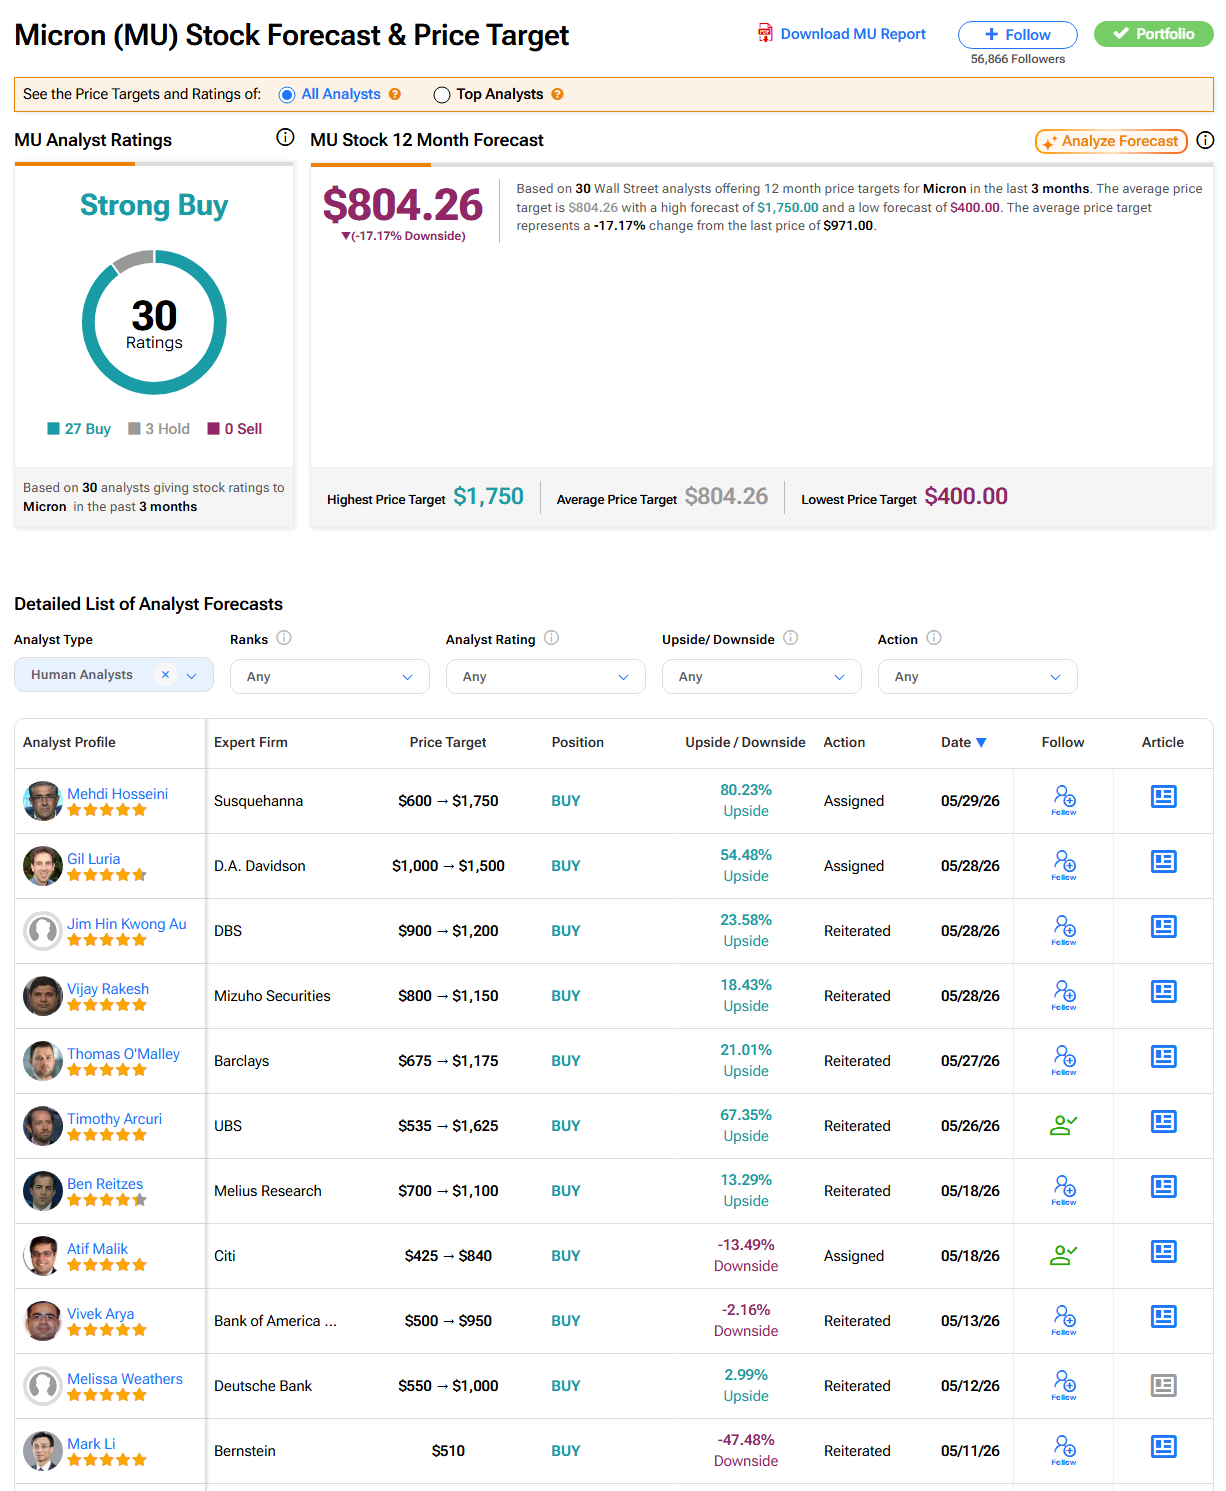Click the greyed article icon for Deutsche Bank
Image resolution: width=1226 pixels, height=1491 pixels.
(1164, 1386)
